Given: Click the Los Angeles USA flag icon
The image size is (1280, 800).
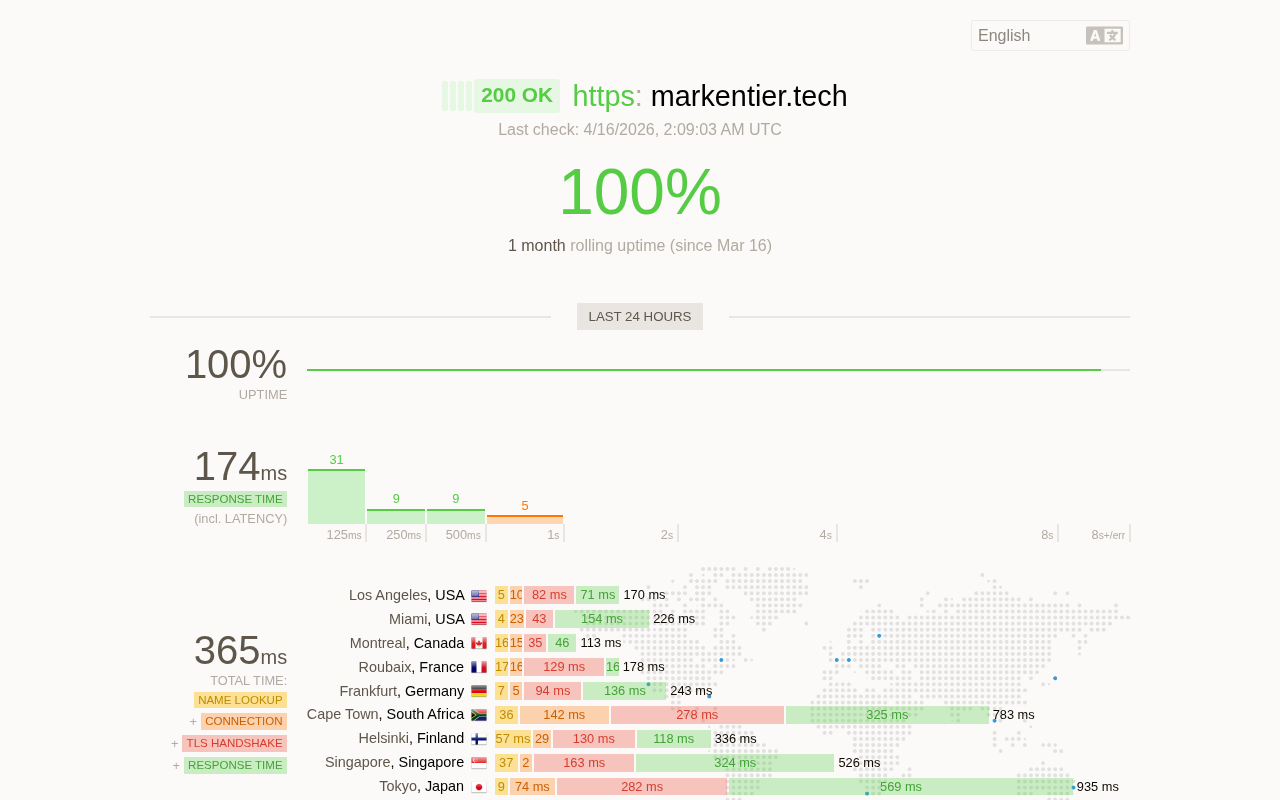Looking at the screenshot, I should tap(479, 595).
